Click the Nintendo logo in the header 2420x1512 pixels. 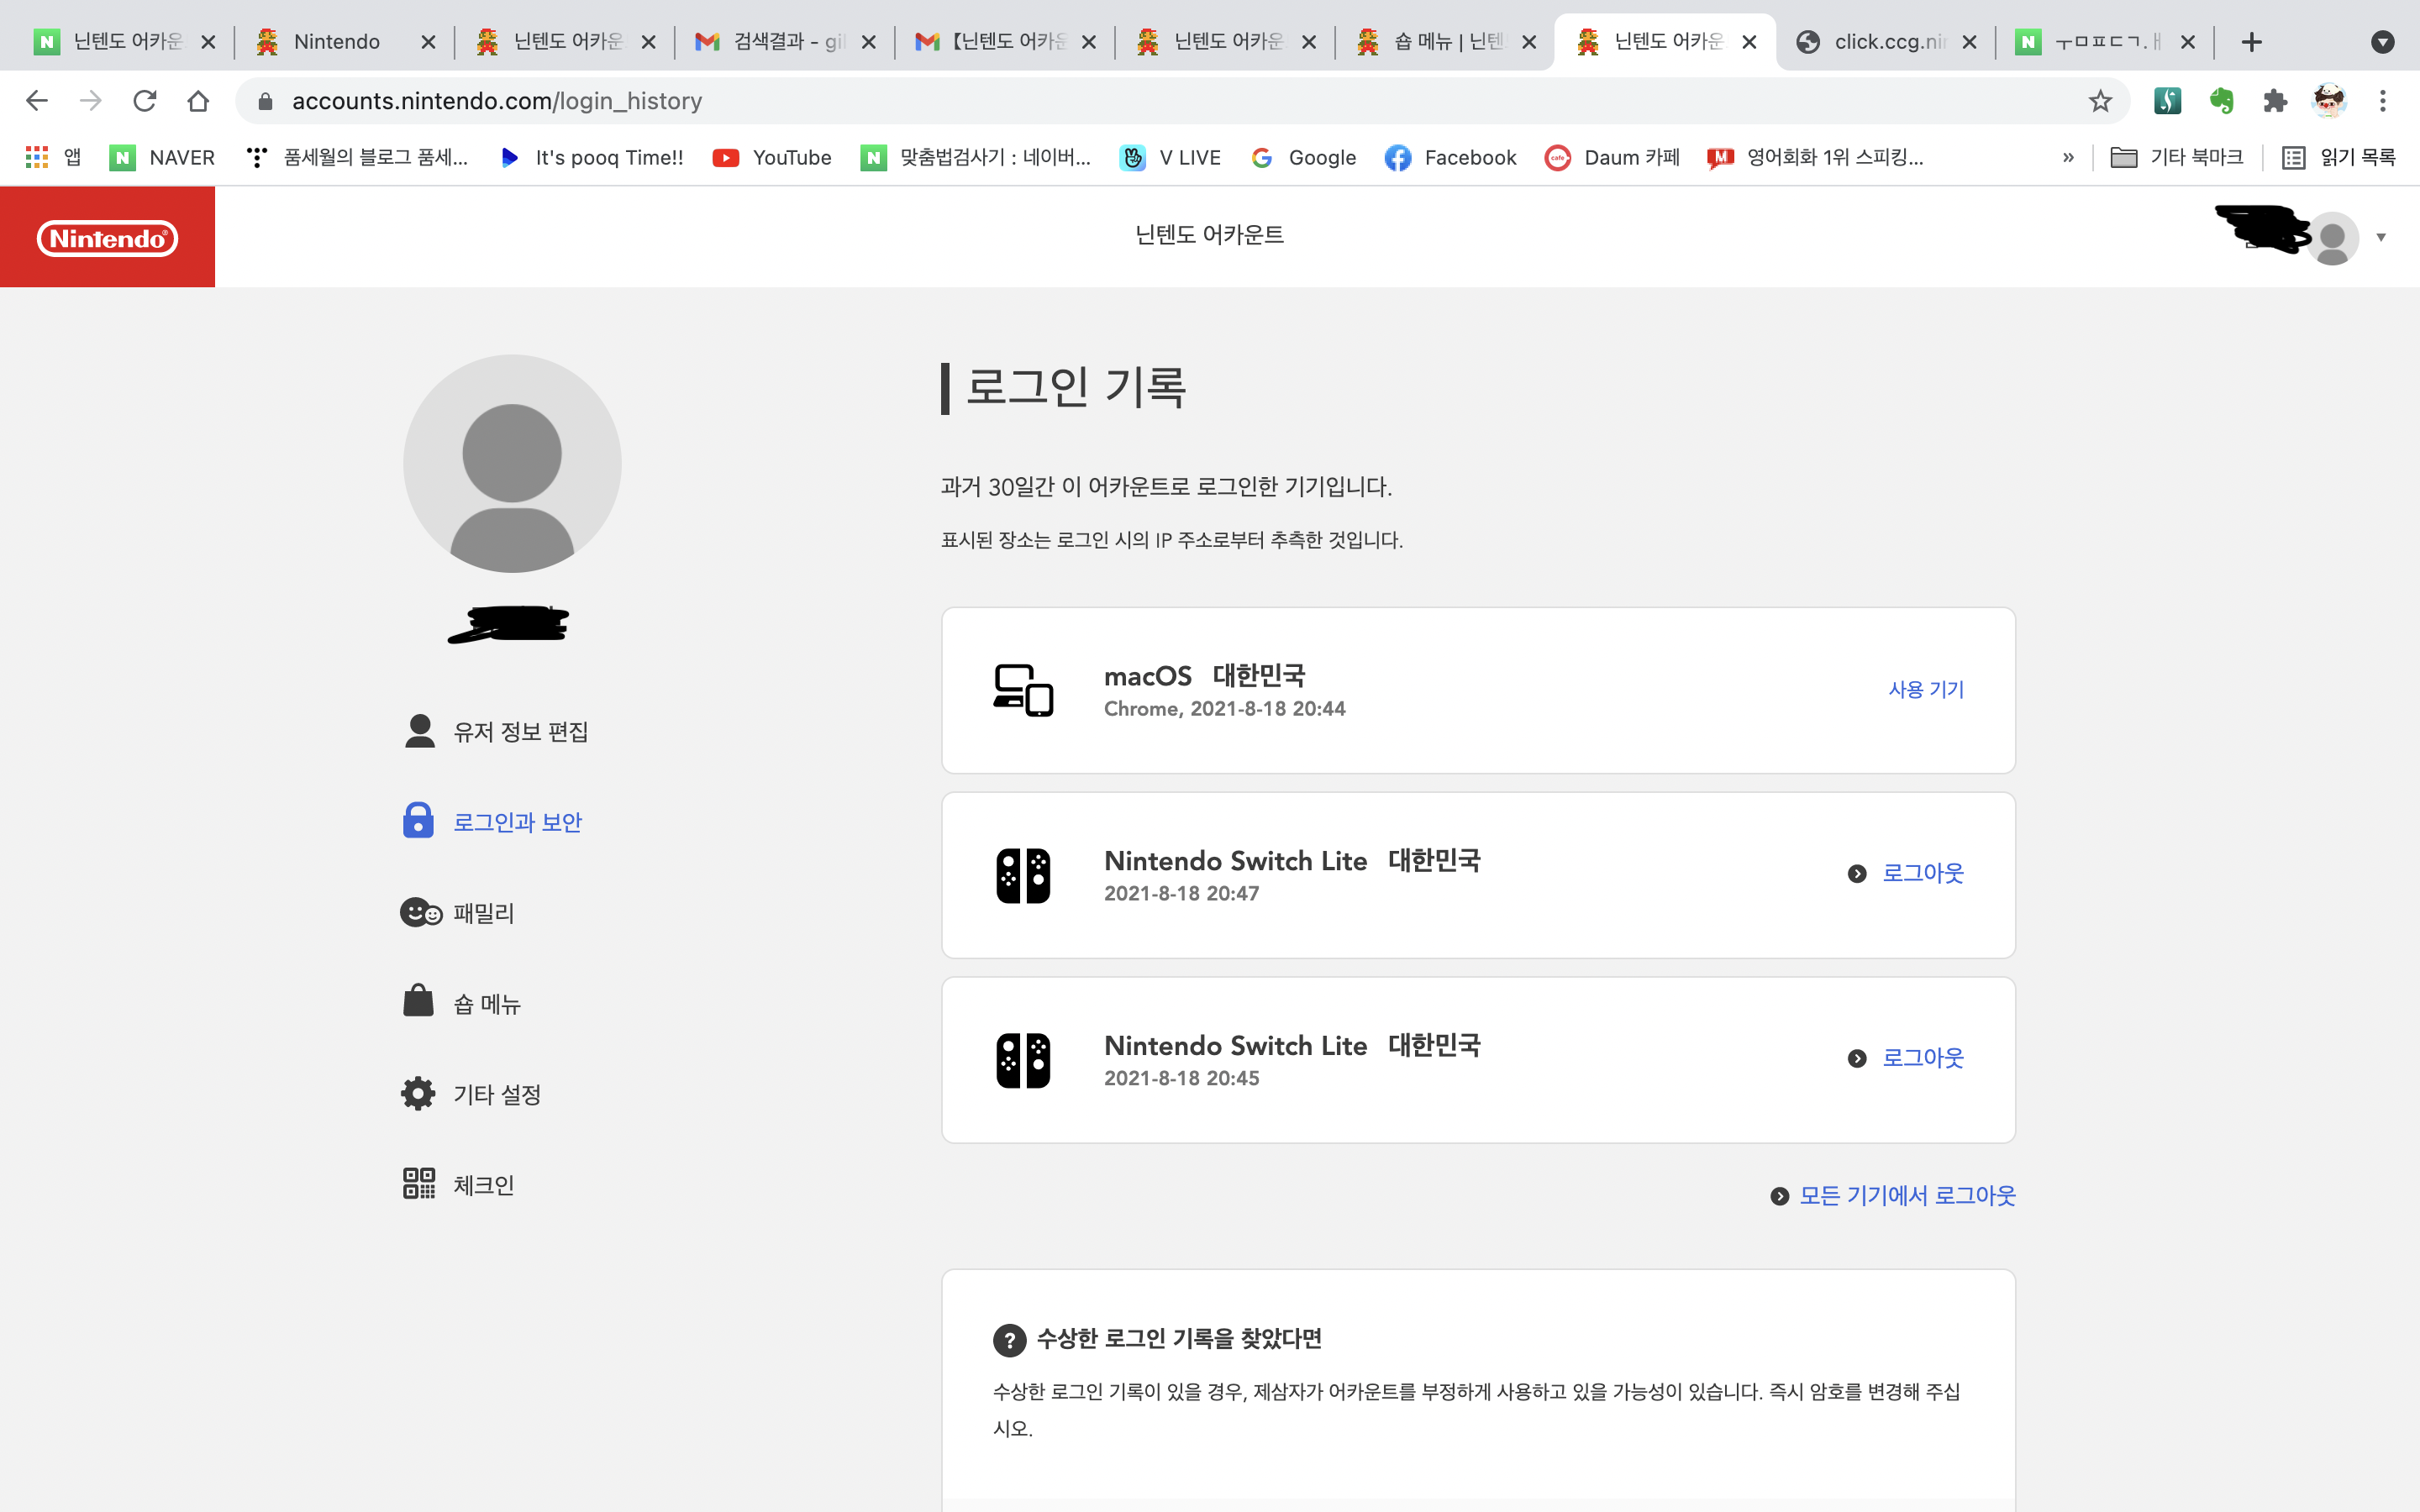click(x=107, y=238)
